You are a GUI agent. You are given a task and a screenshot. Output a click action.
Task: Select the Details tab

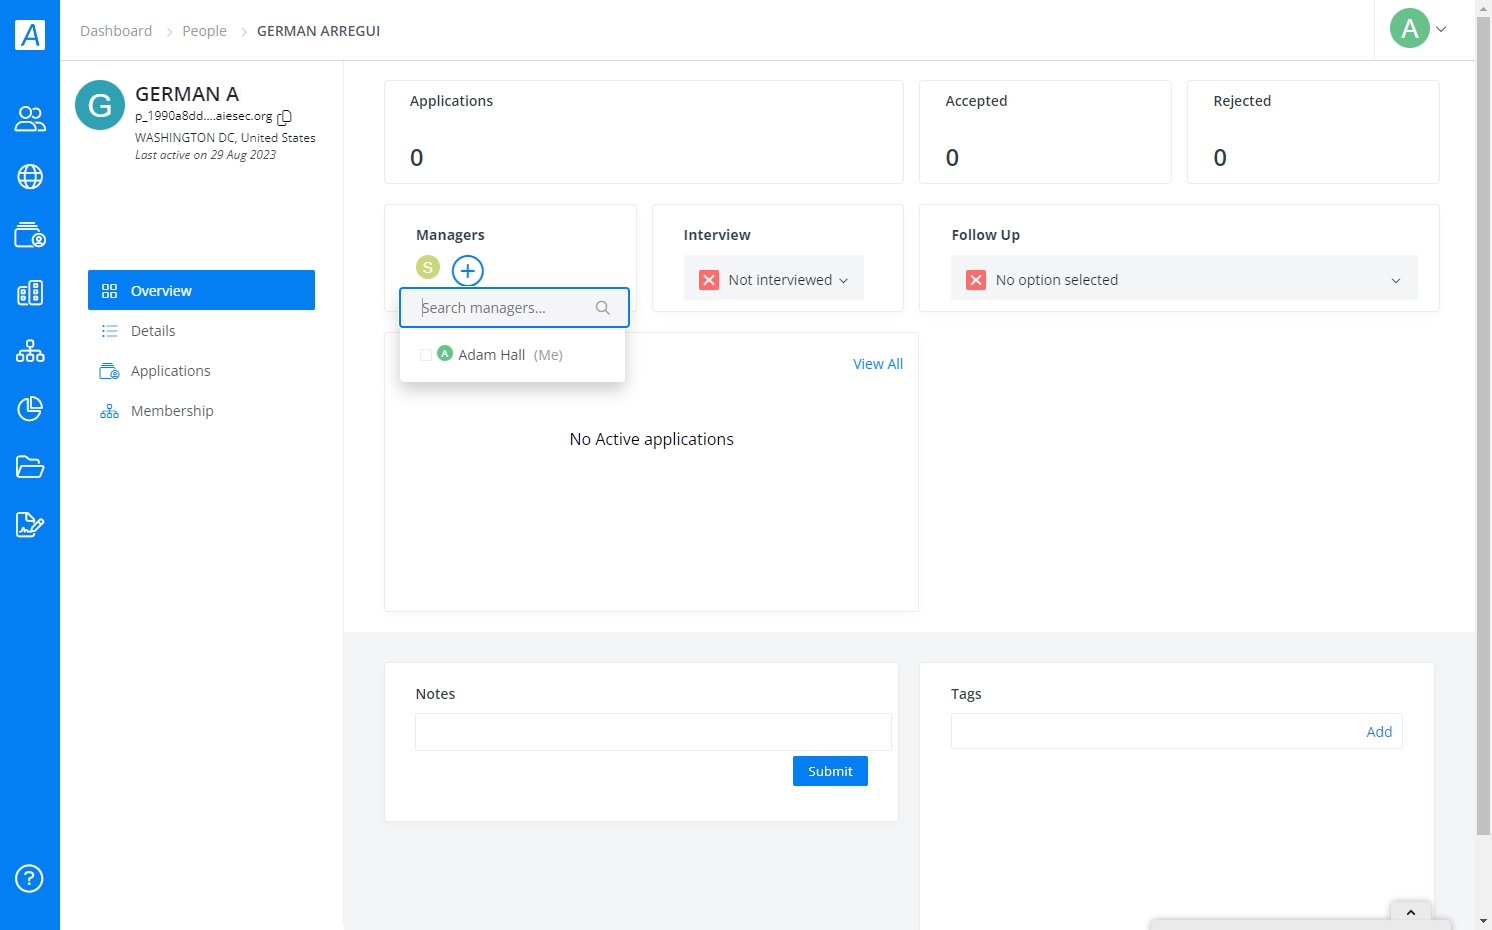pos(201,330)
